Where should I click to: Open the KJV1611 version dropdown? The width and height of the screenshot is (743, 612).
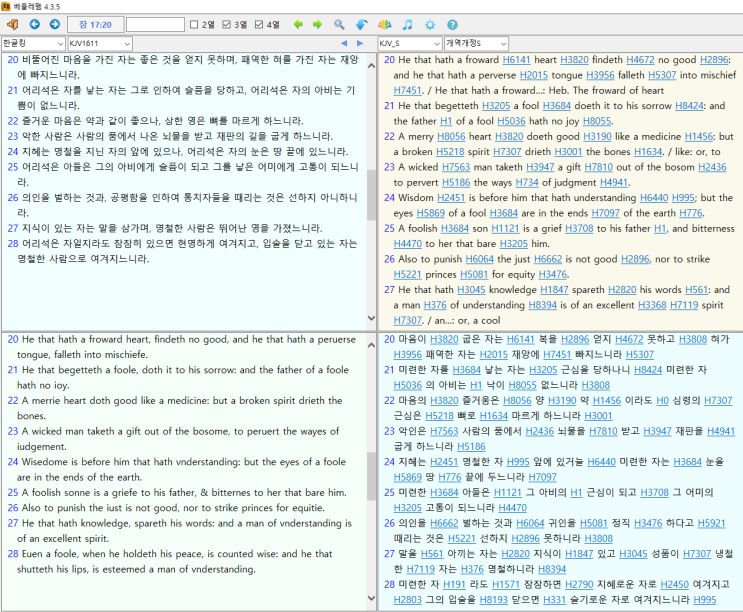tap(100, 44)
